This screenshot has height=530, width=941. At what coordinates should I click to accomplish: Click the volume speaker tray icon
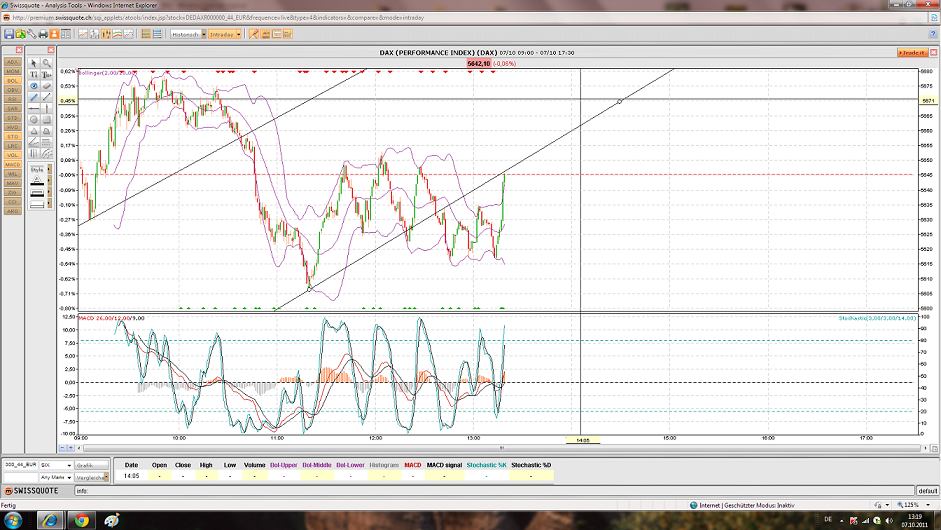888,520
